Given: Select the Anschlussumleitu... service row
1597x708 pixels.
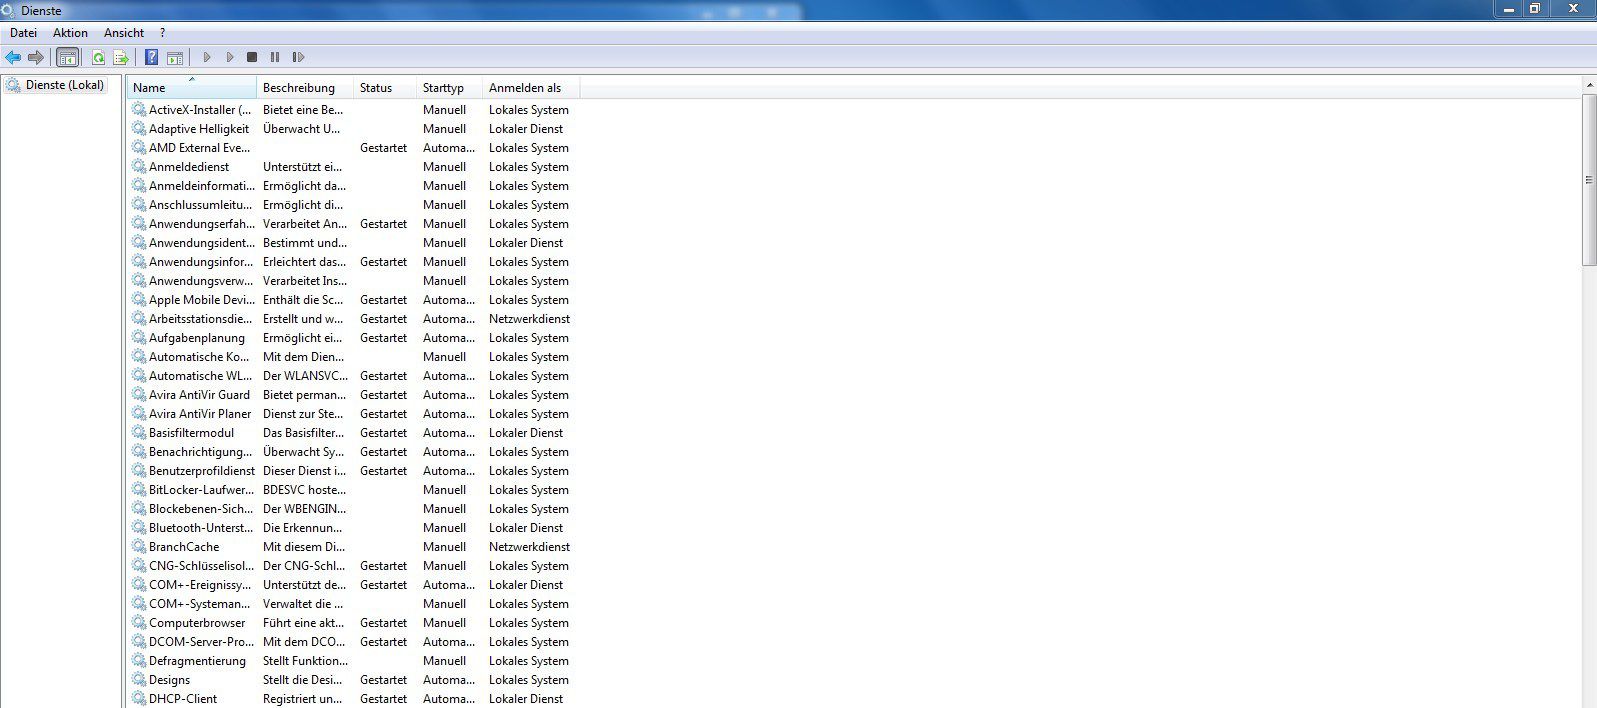Looking at the screenshot, I should pos(355,205).
